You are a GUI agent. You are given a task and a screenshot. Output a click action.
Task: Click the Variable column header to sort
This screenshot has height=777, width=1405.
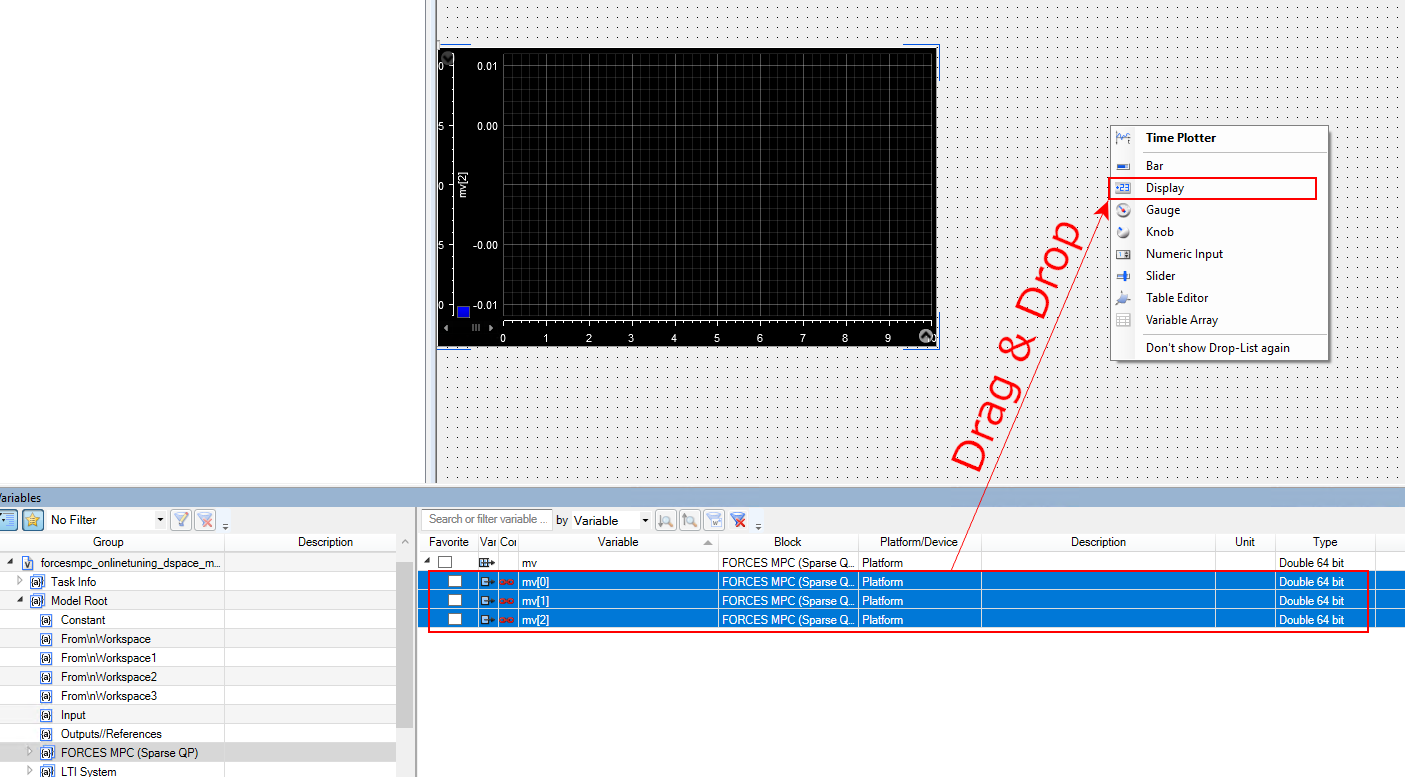click(618, 542)
